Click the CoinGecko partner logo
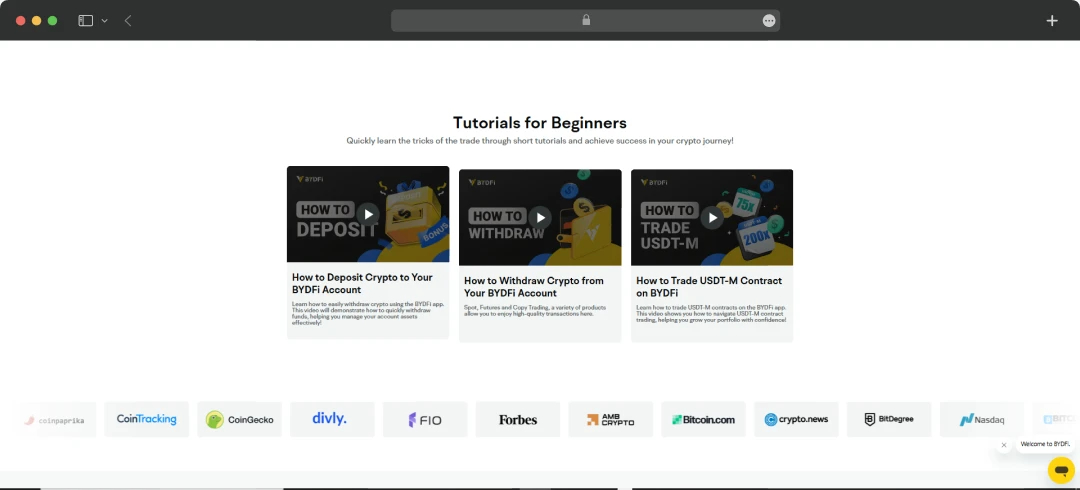 point(240,419)
